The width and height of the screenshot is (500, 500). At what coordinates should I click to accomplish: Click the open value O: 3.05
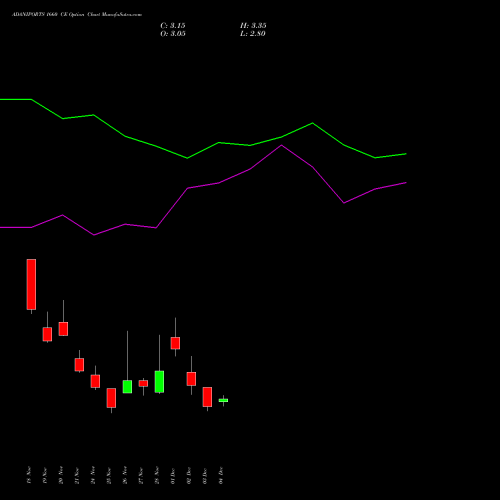point(173,34)
